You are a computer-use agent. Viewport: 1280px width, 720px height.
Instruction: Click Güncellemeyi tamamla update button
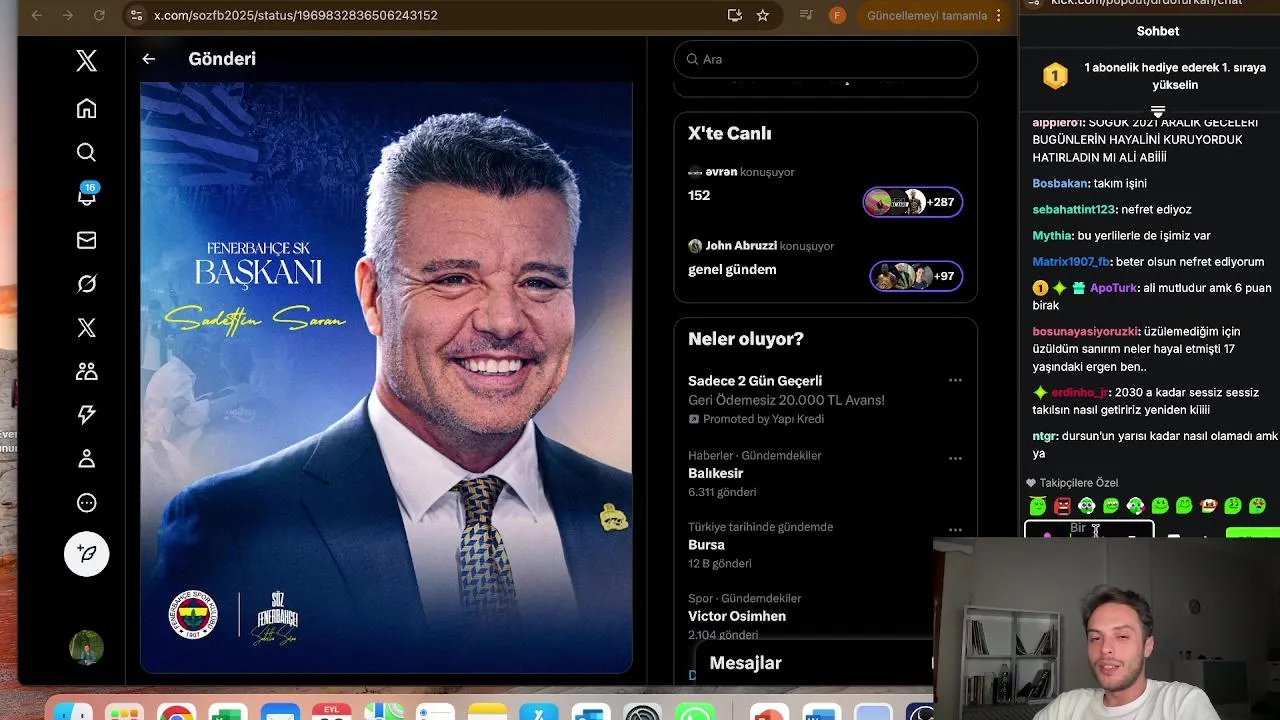coord(927,15)
